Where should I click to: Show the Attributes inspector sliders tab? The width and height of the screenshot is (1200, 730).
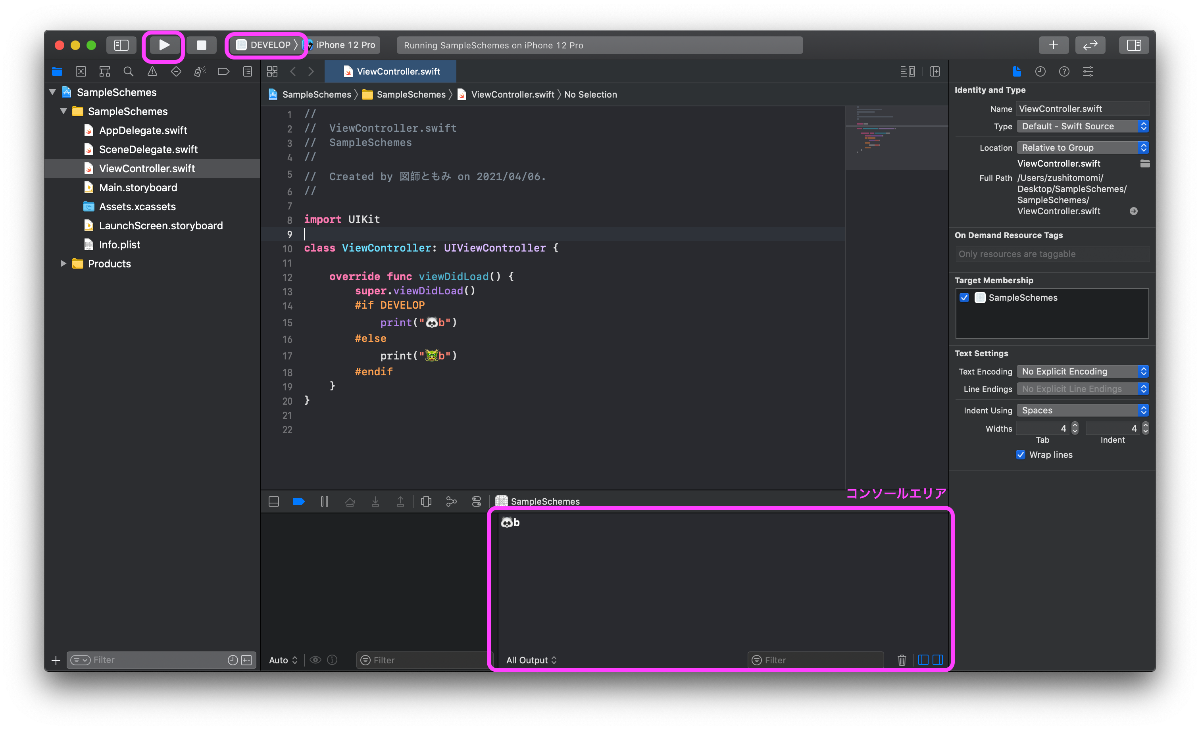[1088, 71]
